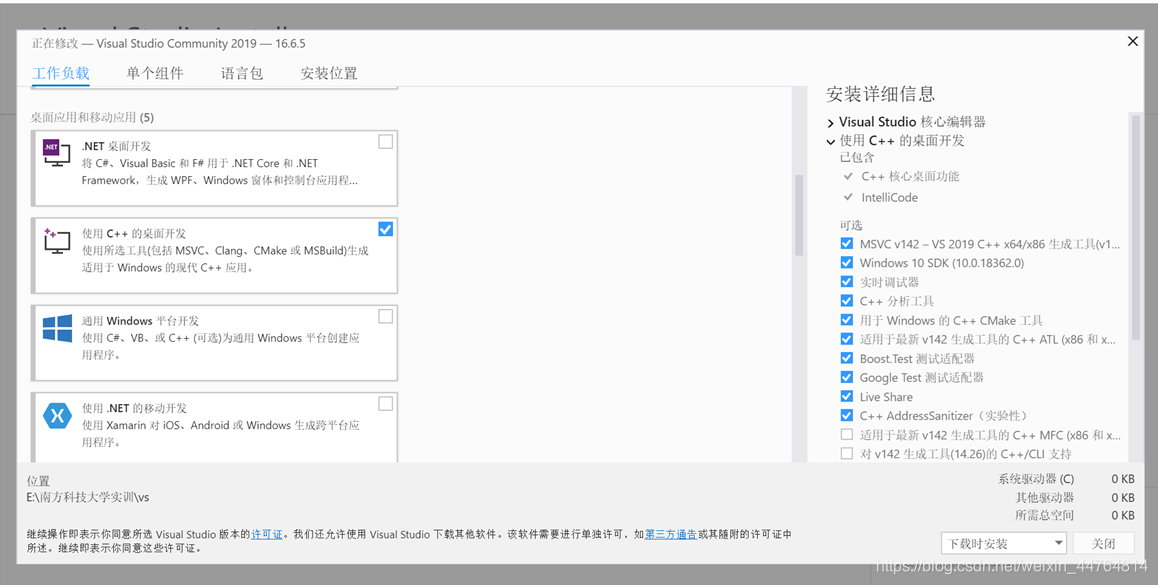Uncheck 用于 Windows 的 C++ CMake 工具
1158x585 pixels.
click(846, 320)
